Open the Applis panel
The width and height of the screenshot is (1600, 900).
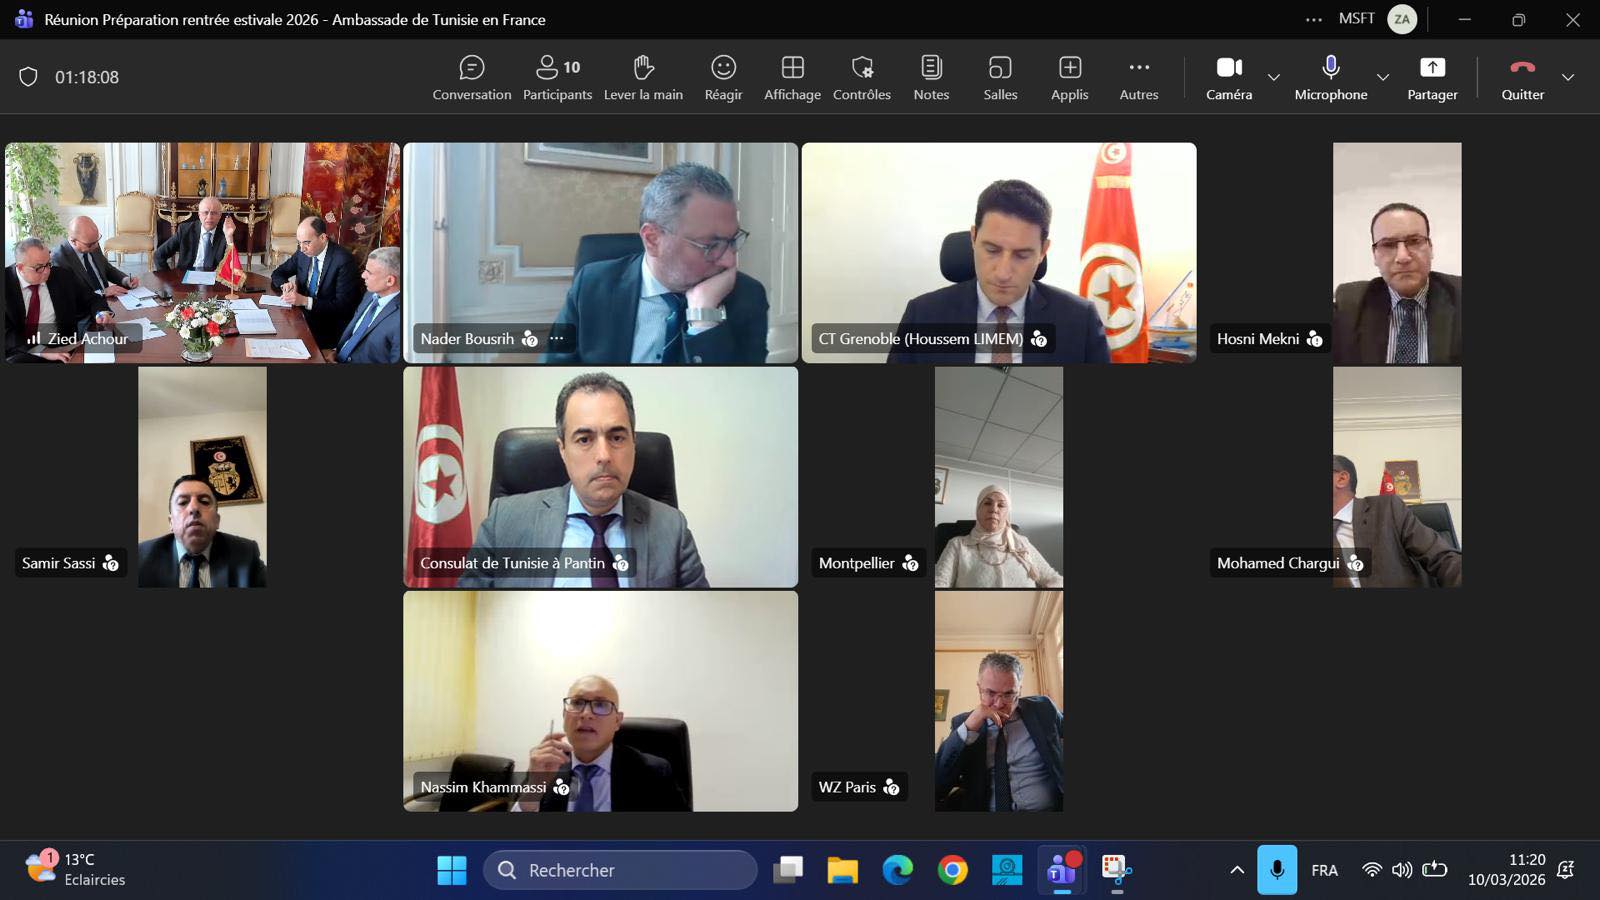[x=1069, y=78]
